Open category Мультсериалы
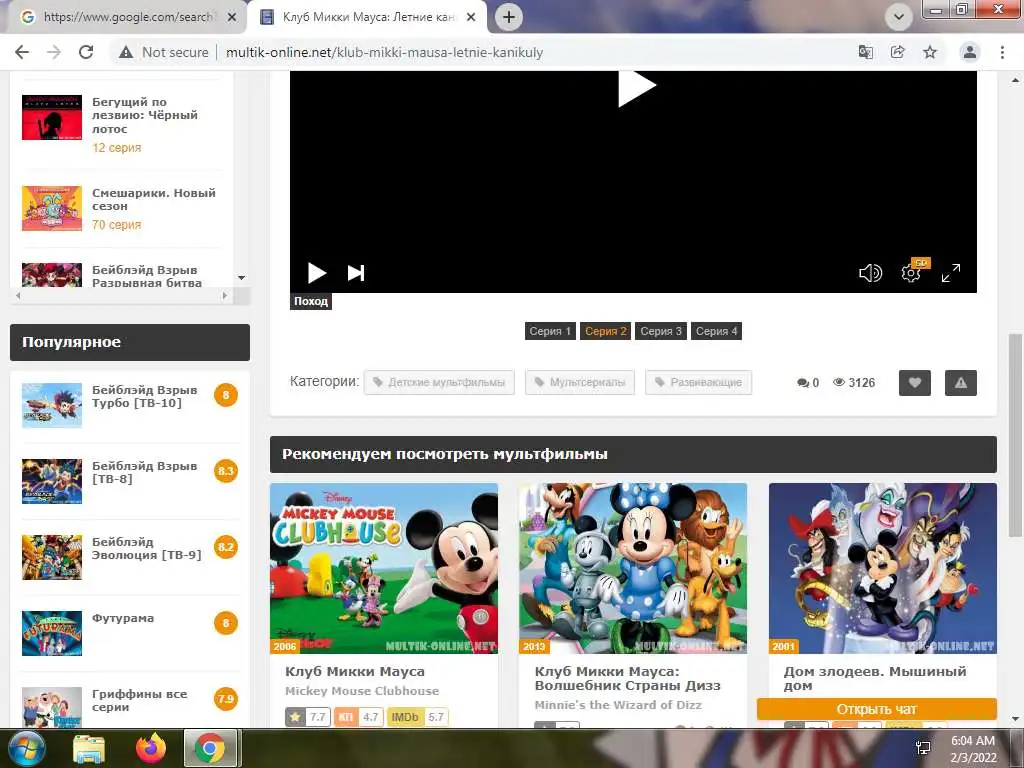Image resolution: width=1024 pixels, height=768 pixels. (x=580, y=382)
